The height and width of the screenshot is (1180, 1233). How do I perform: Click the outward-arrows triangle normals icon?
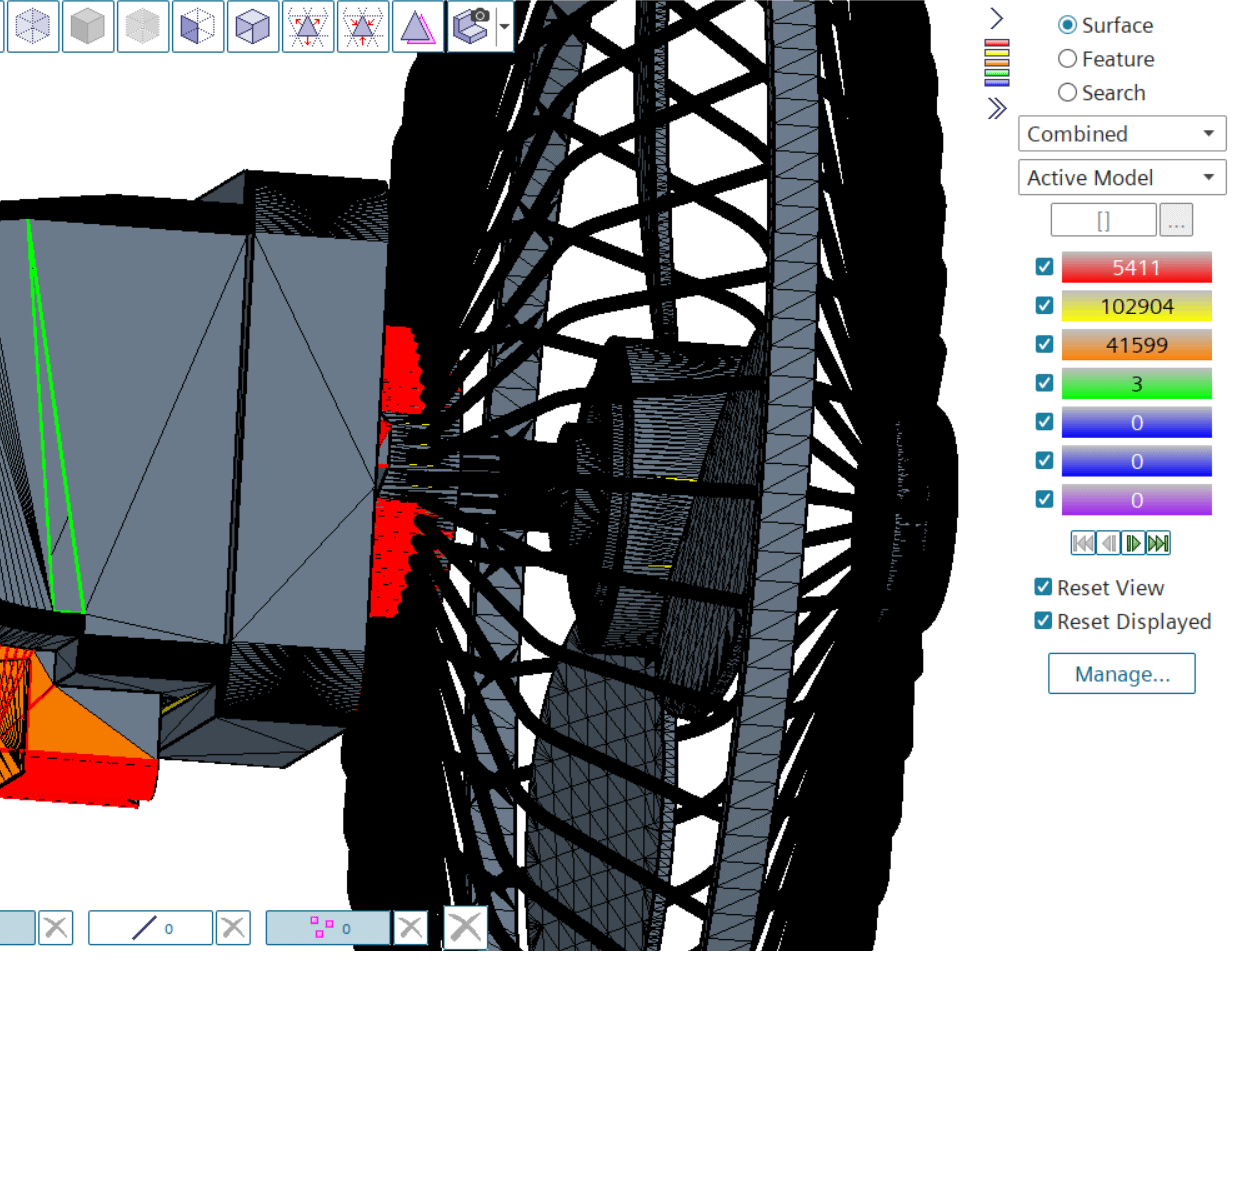click(x=308, y=27)
